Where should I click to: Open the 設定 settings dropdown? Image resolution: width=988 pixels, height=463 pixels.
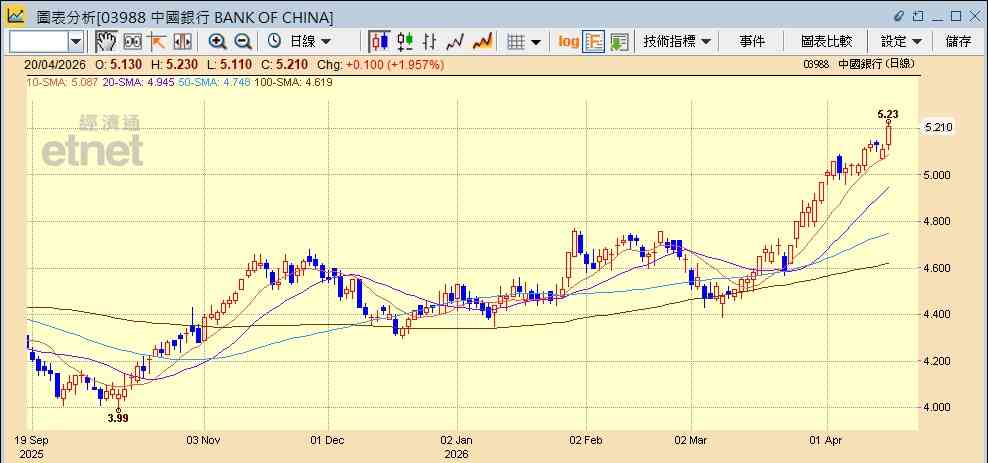coord(901,42)
